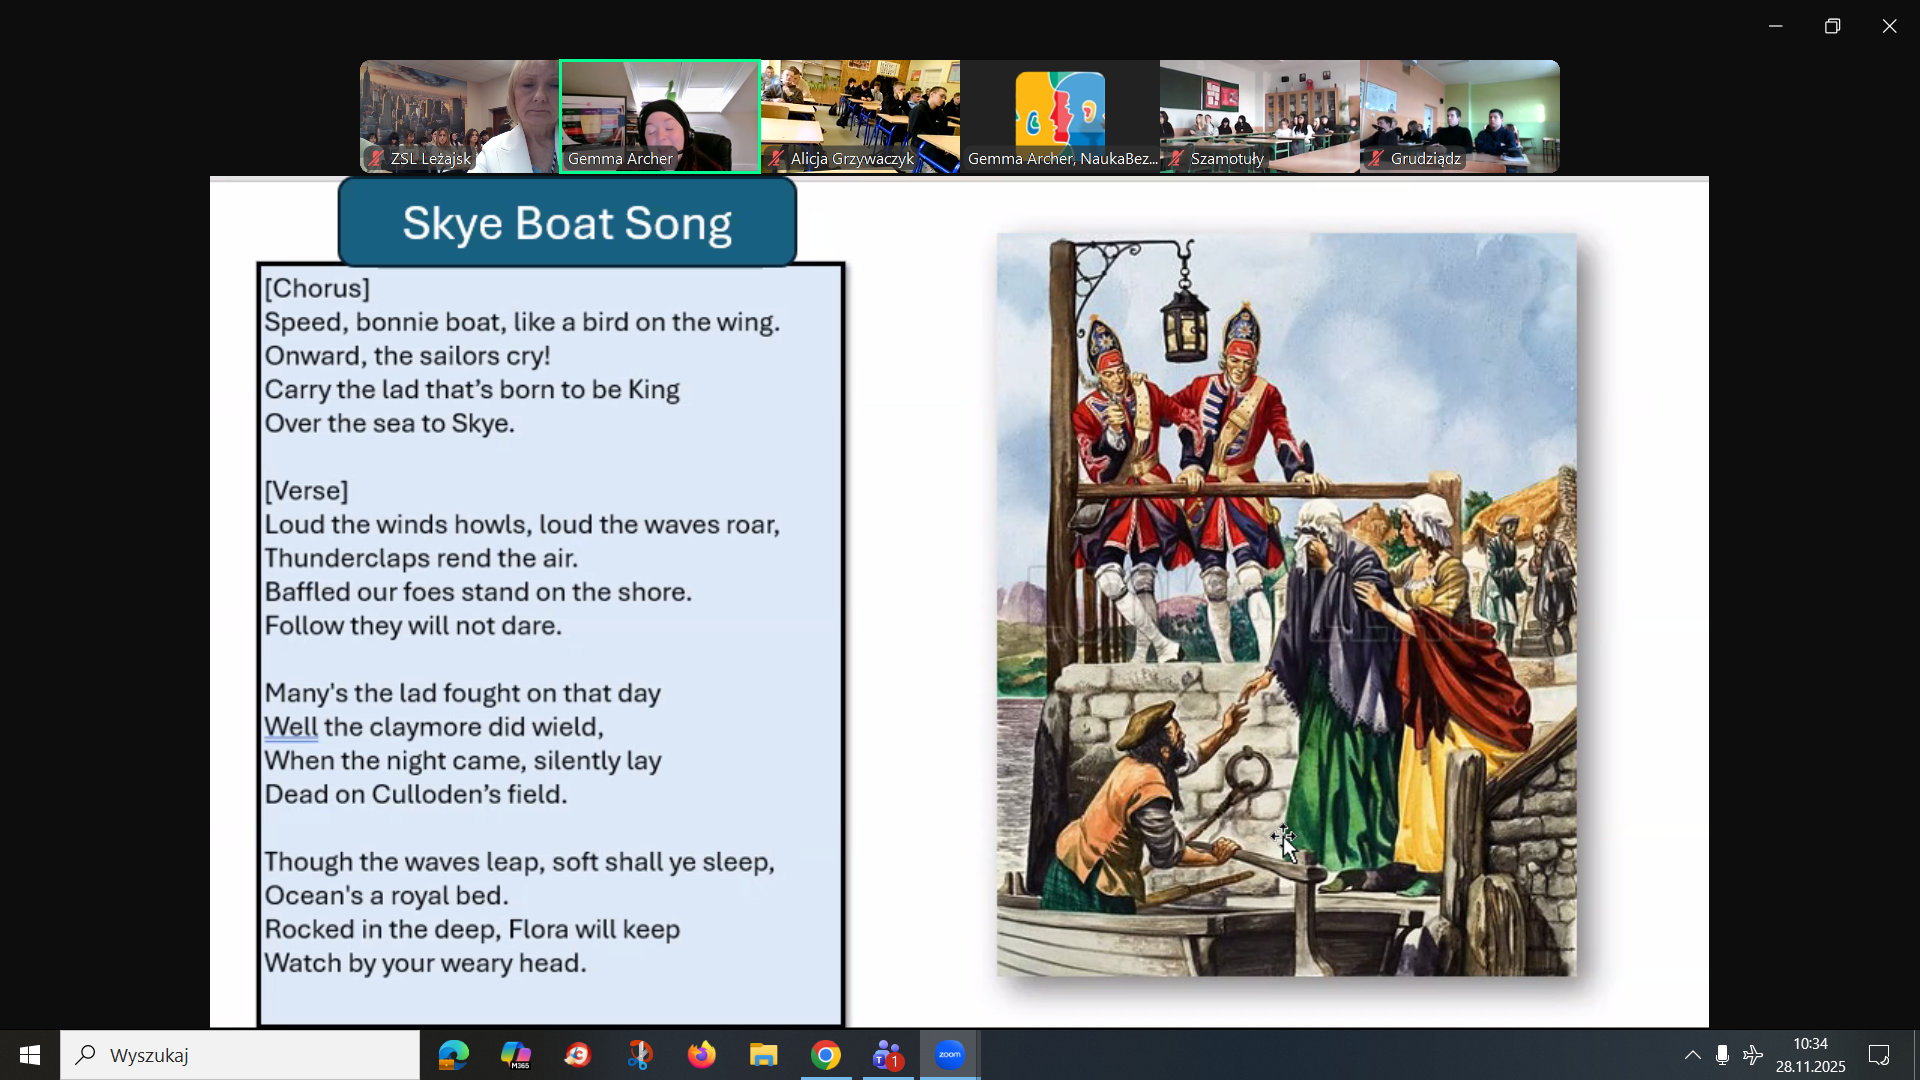
Task: Open the clock and date flyout
Action: click(x=1810, y=1055)
